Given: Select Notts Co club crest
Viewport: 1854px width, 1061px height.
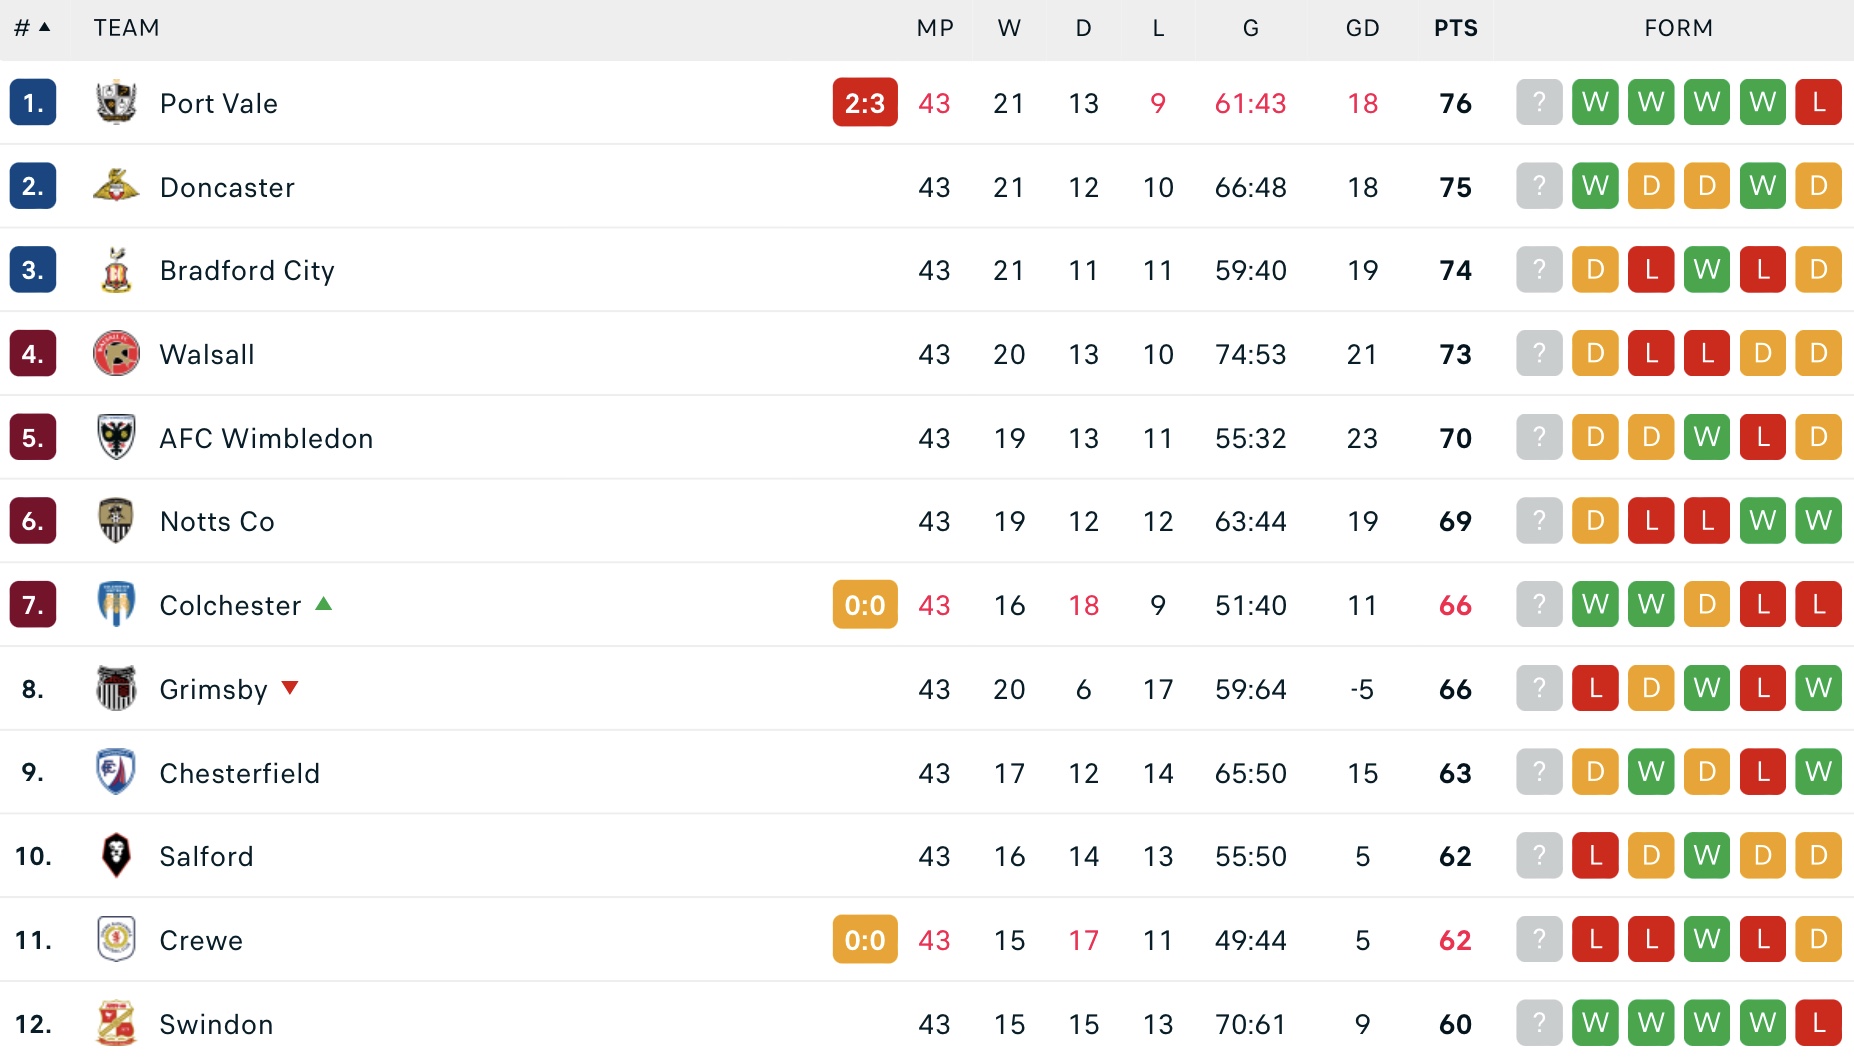Looking at the screenshot, I should pos(116,520).
